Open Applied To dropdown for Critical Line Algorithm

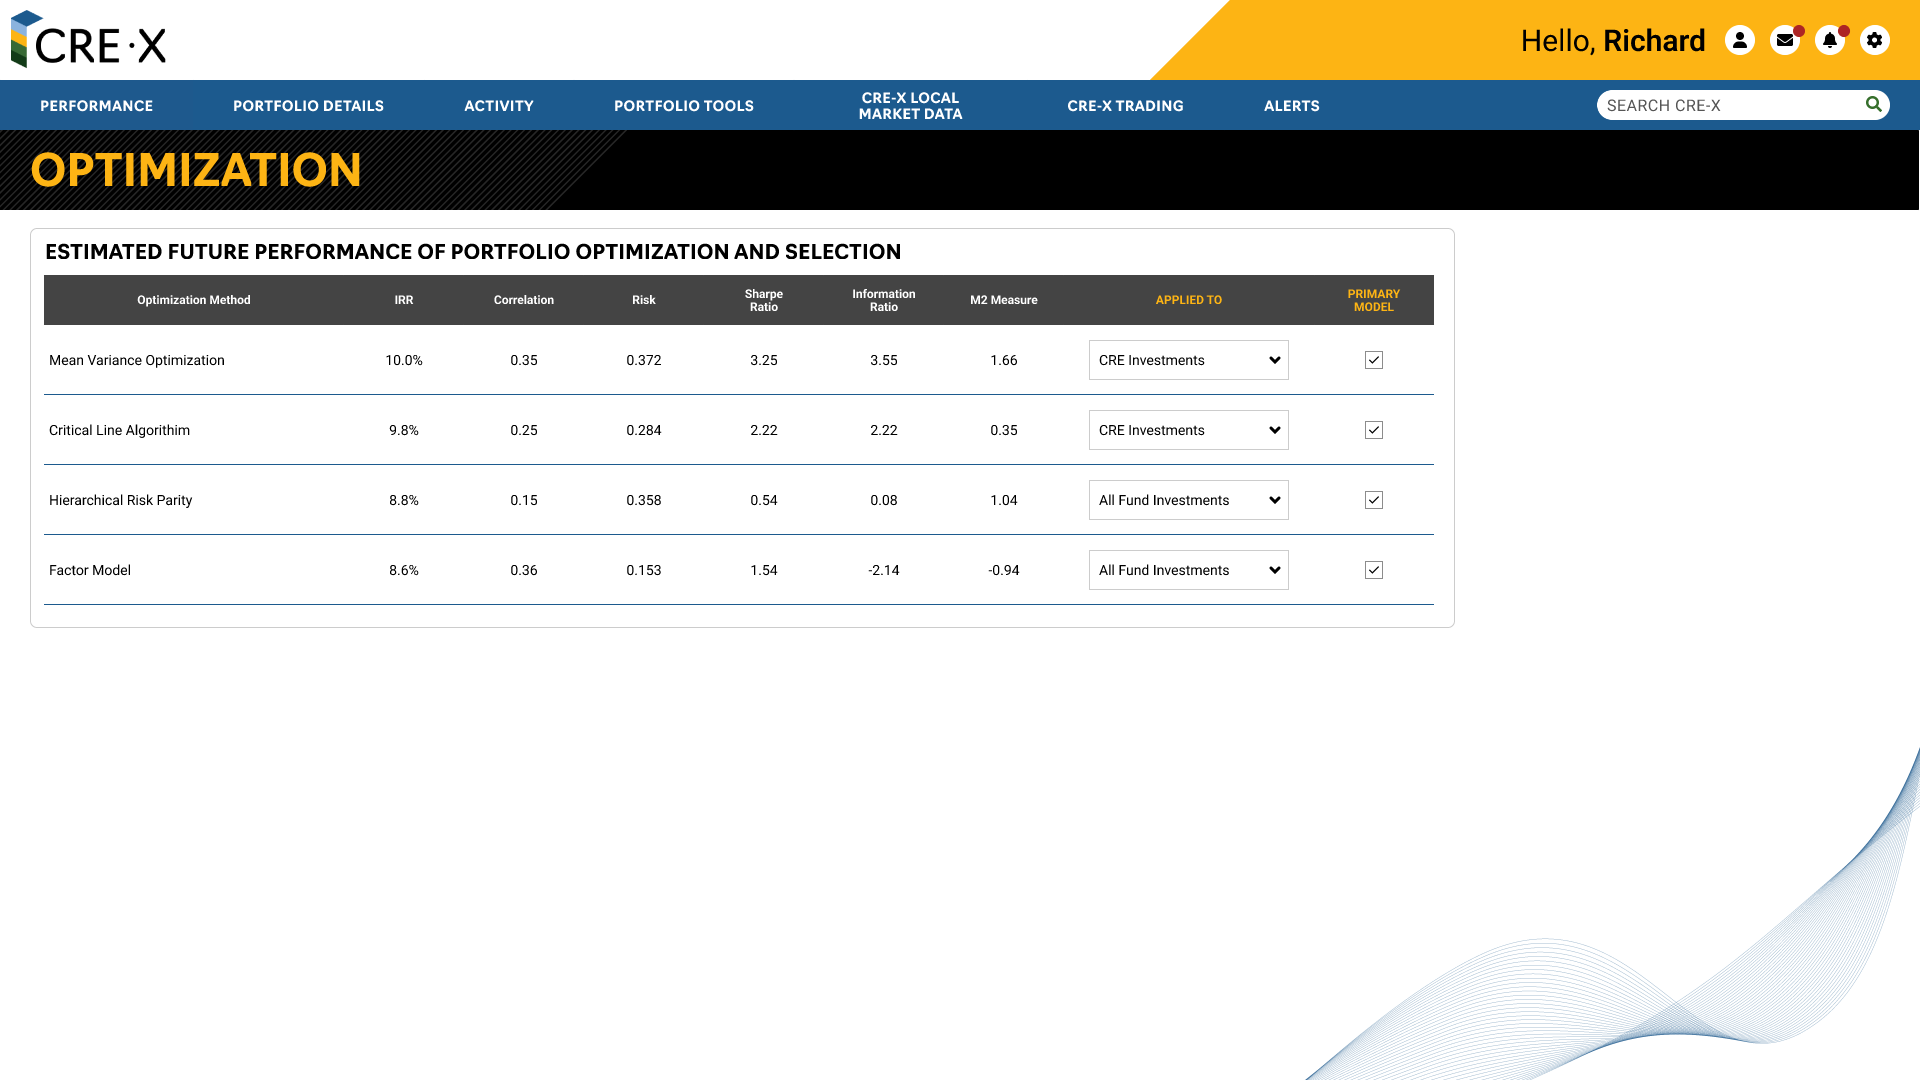1188,430
